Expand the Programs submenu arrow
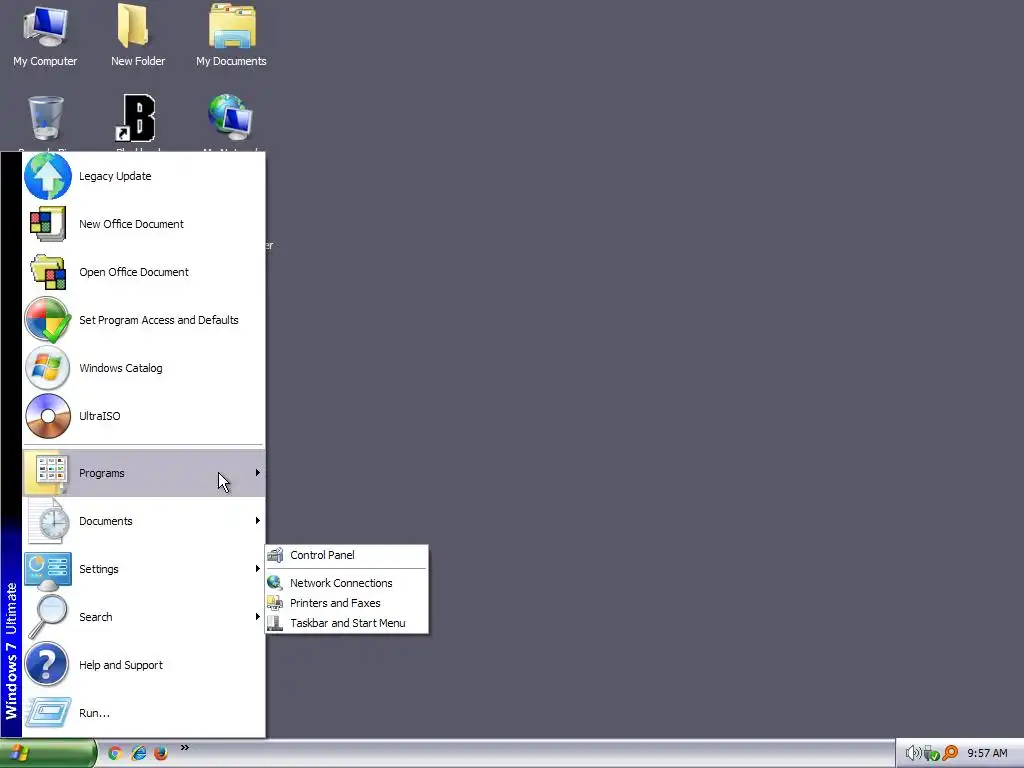 [x=258, y=473]
